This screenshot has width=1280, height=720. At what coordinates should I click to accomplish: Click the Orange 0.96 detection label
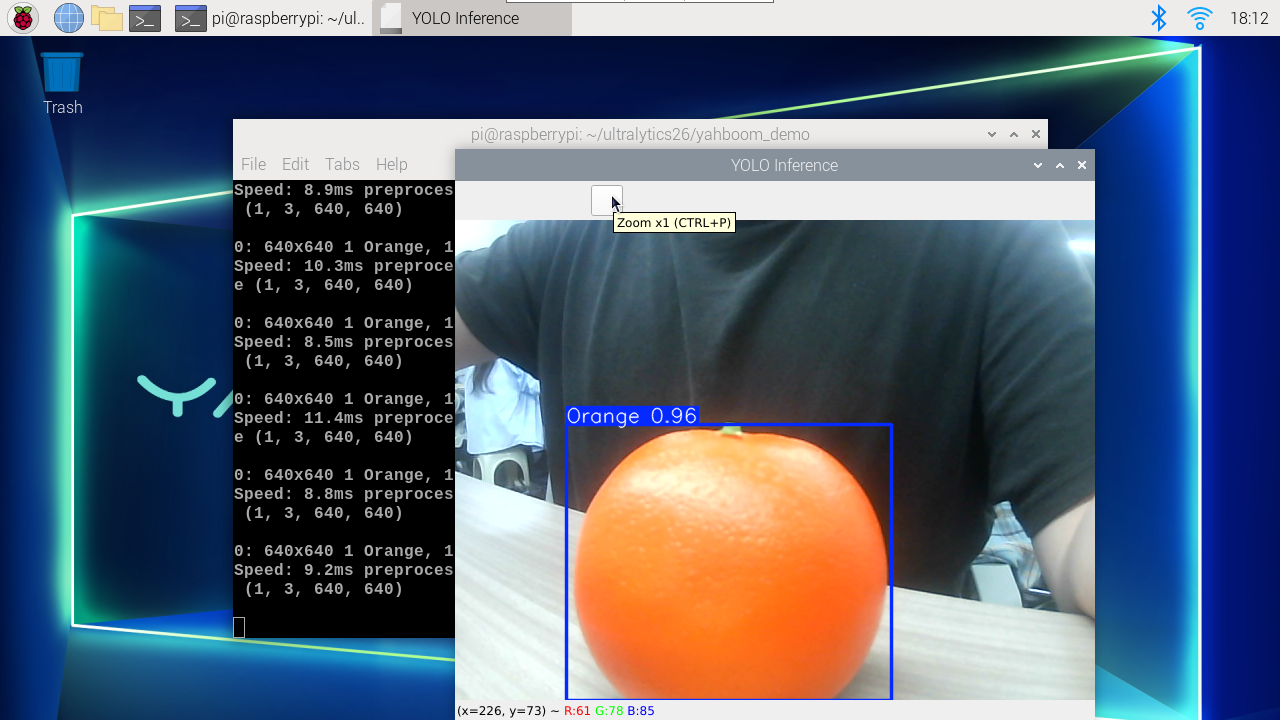[x=632, y=416]
